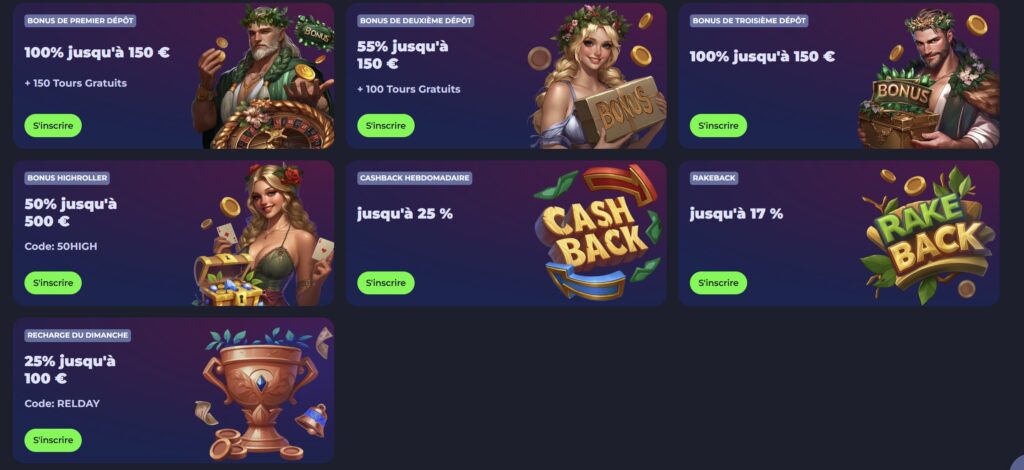Click the blonde woman holding Bonus box
Image resolution: width=1024 pixels, height=470 pixels.
tap(596, 76)
